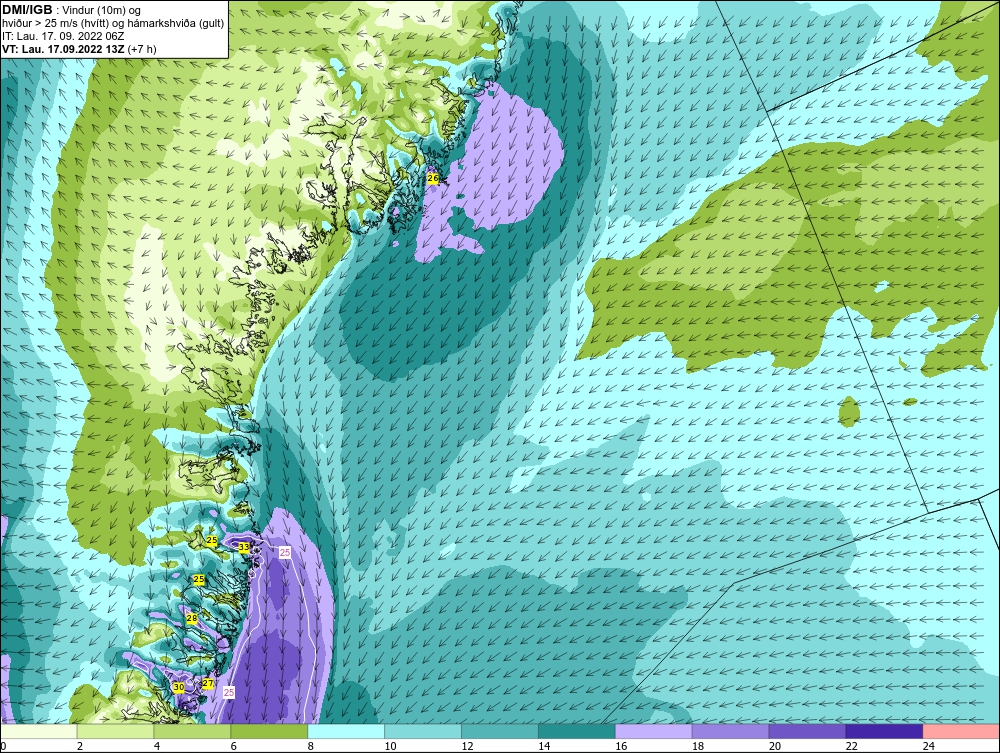This screenshot has width=1000, height=753.
Task: Click the 16–18 m/s lavender legend swatch
Action: point(654,731)
